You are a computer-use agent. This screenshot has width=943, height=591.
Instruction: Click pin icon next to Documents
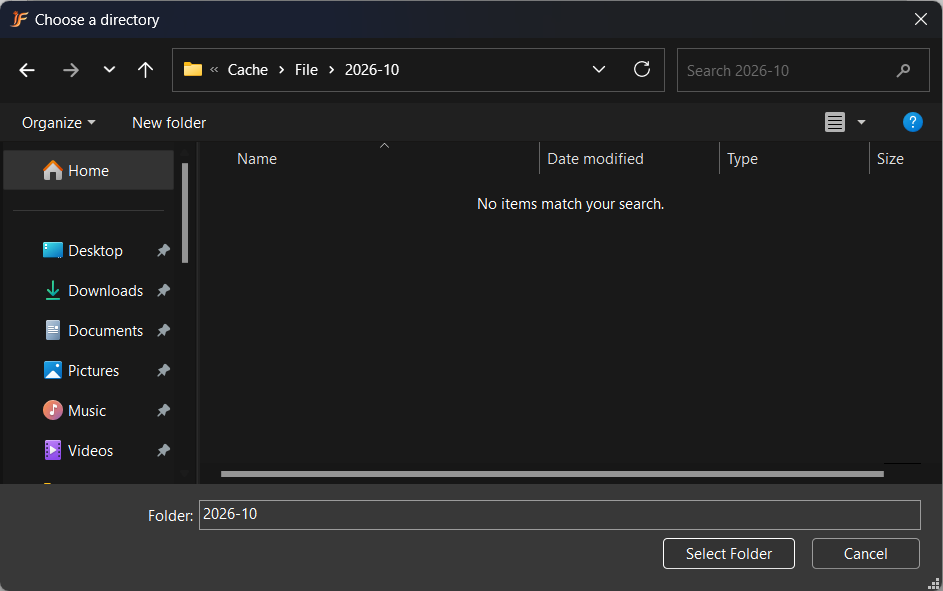(x=164, y=330)
